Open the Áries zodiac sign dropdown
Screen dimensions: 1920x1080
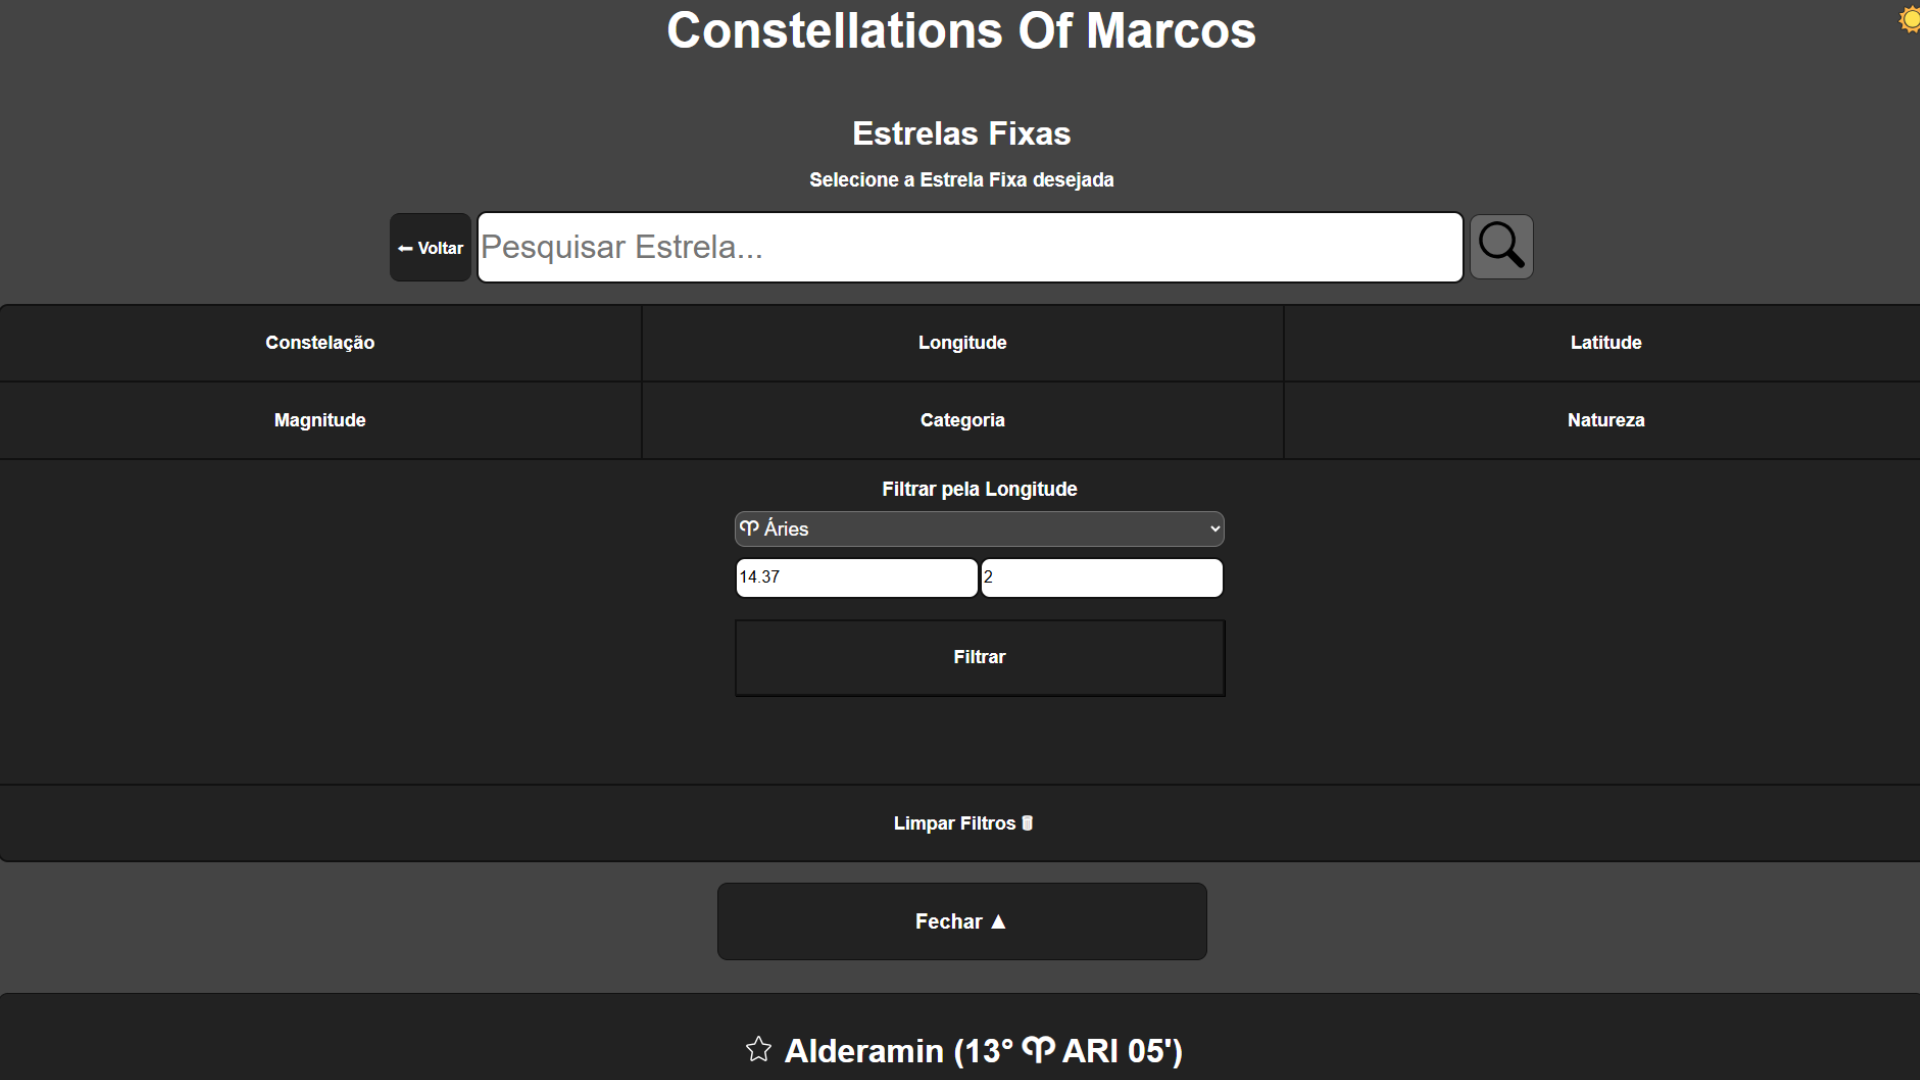coord(978,528)
